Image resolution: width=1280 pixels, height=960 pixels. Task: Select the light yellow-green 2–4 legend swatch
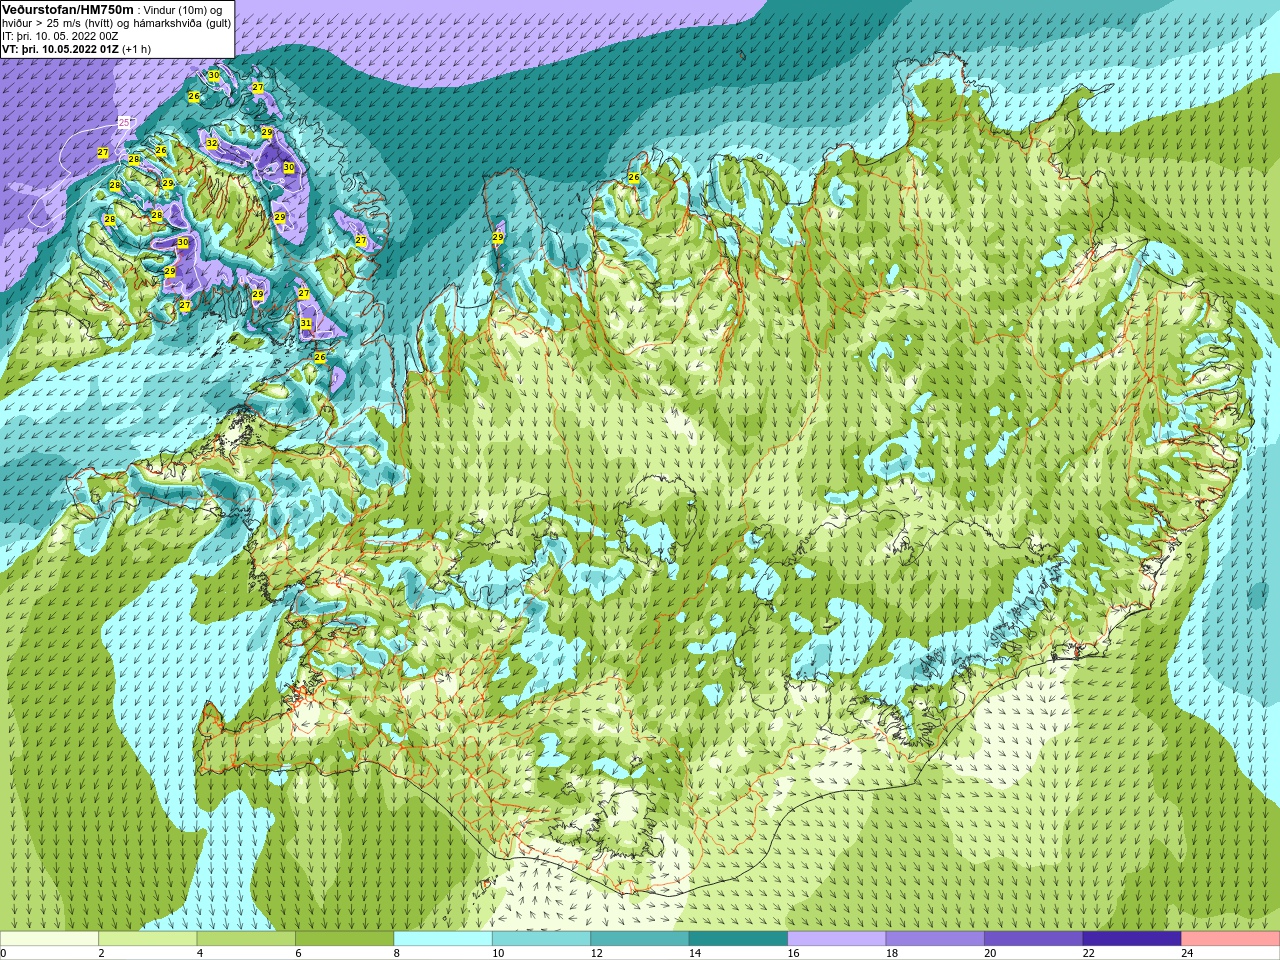147,939
